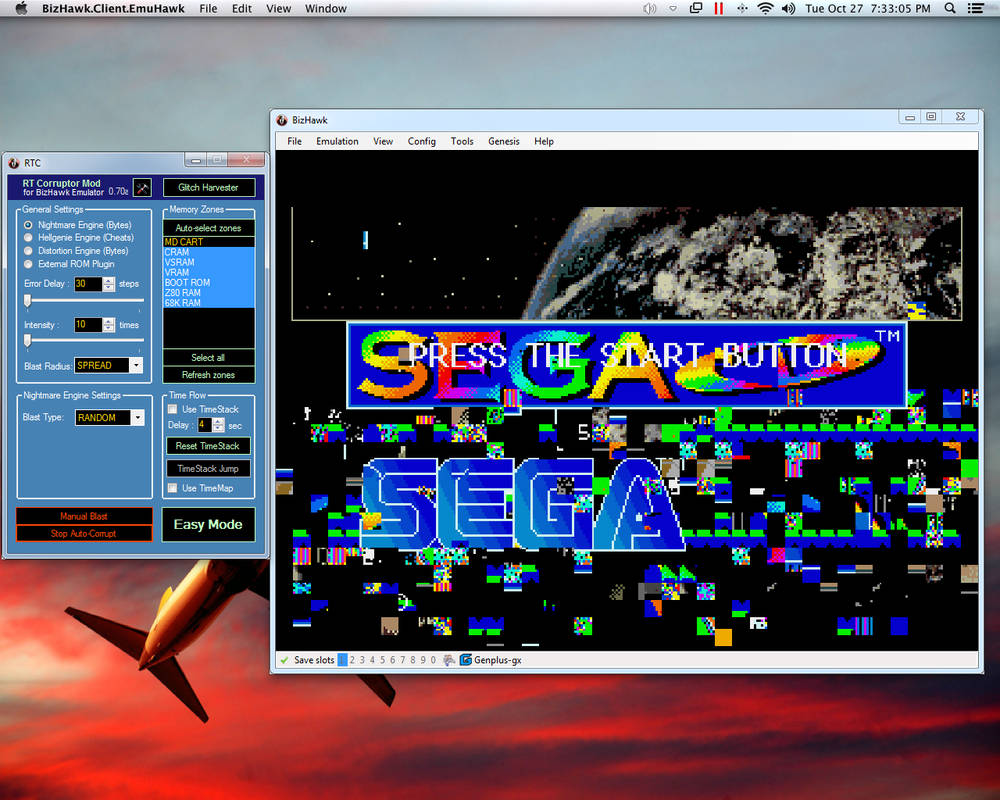Select MD CART memory zone

coord(209,242)
